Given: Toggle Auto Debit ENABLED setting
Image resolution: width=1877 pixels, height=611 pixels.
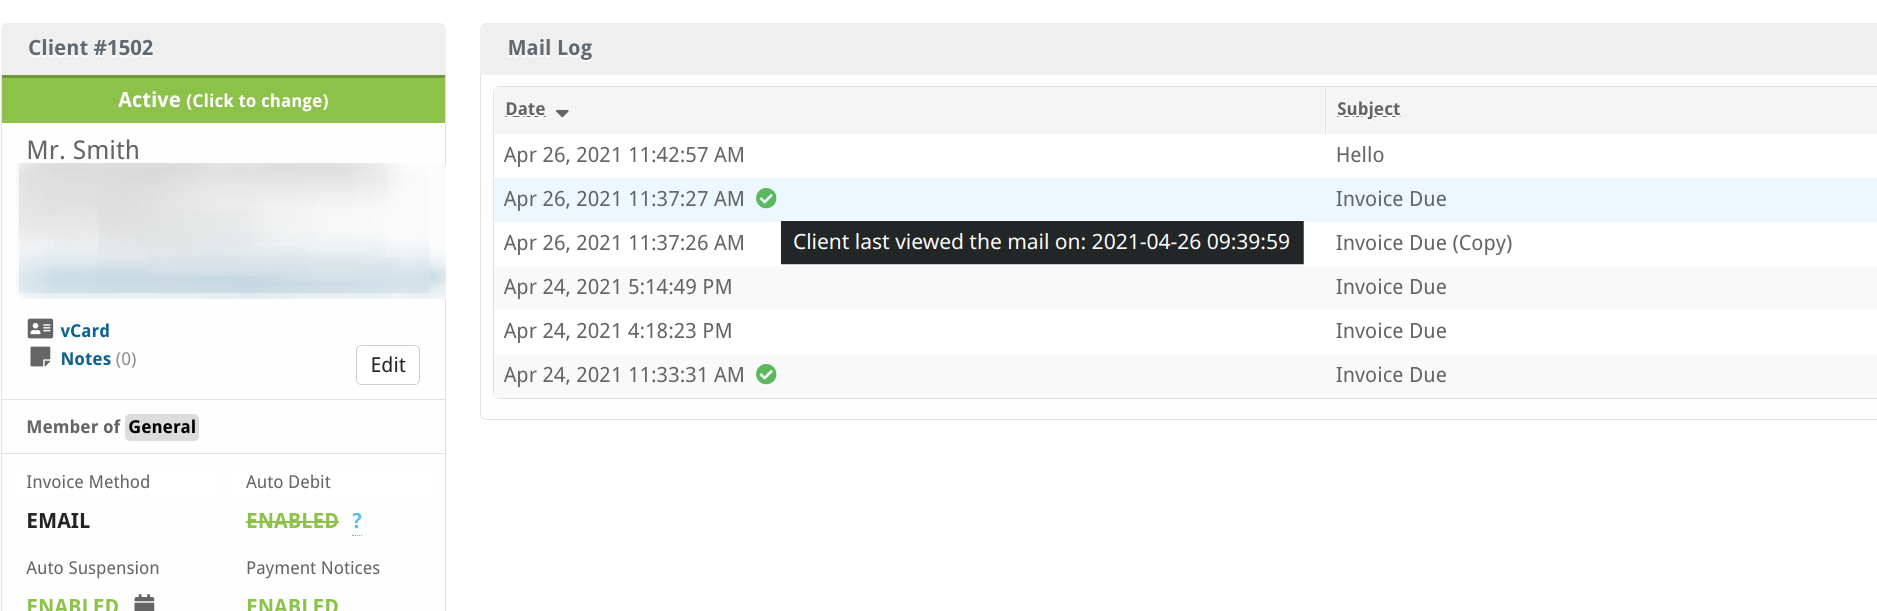Looking at the screenshot, I should pos(292,521).
